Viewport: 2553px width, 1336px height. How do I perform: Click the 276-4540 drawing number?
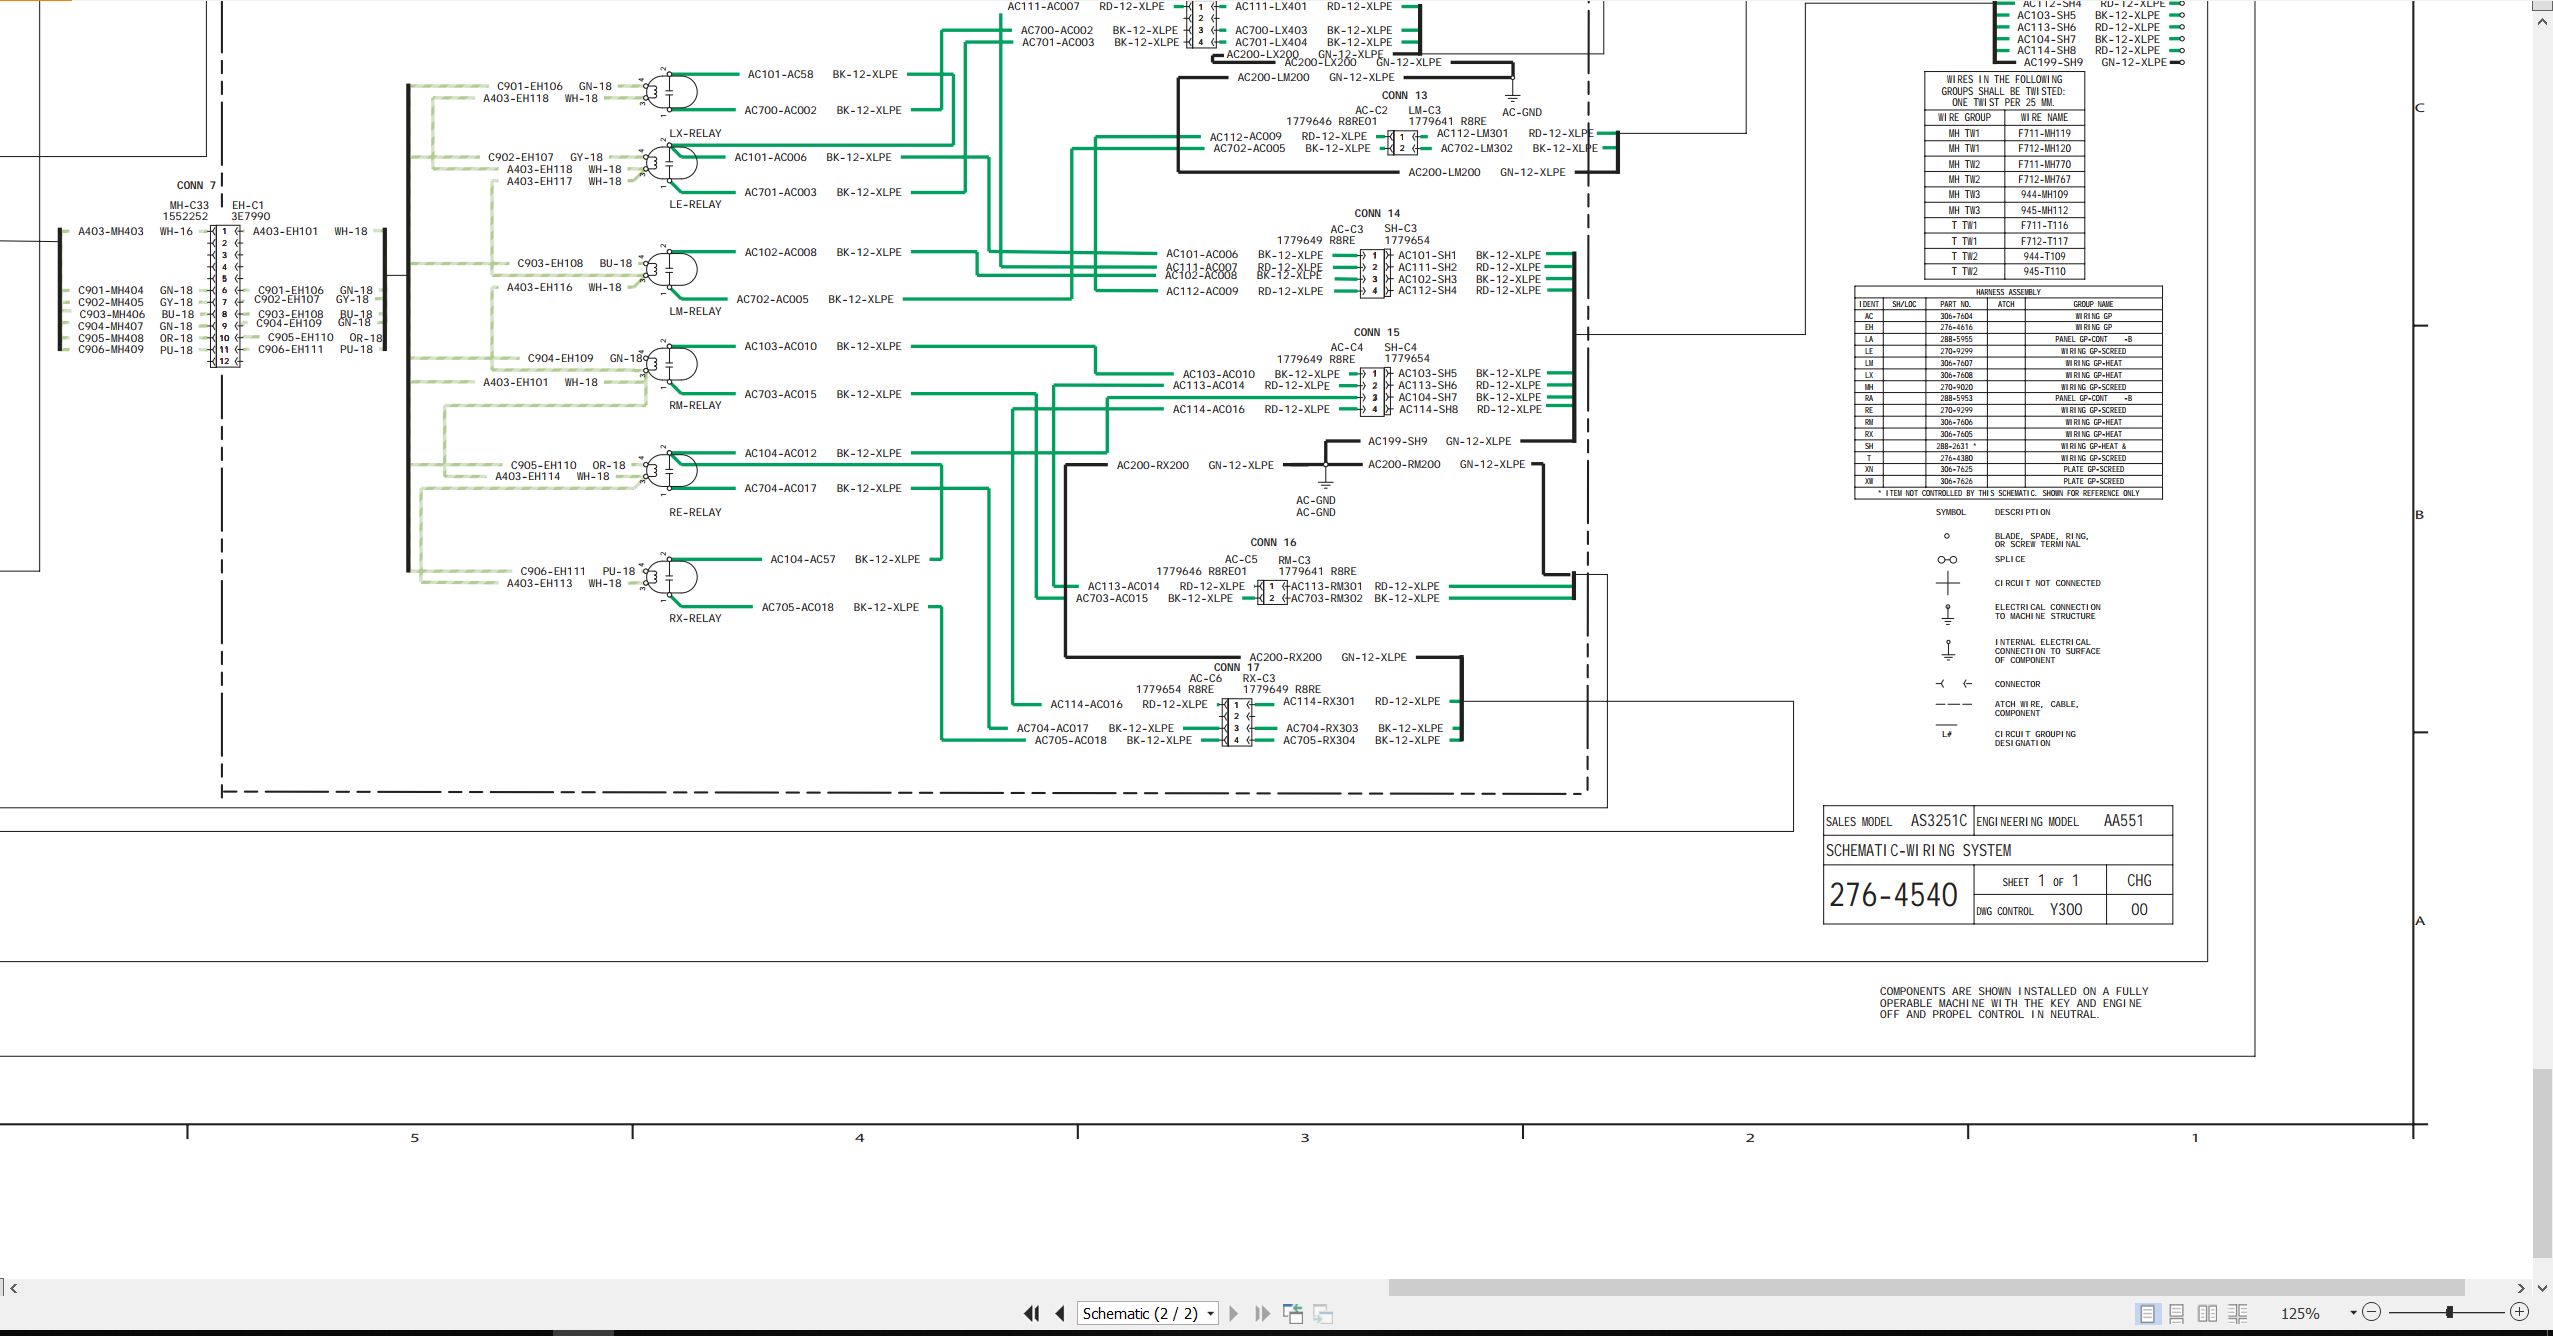coord(1893,895)
